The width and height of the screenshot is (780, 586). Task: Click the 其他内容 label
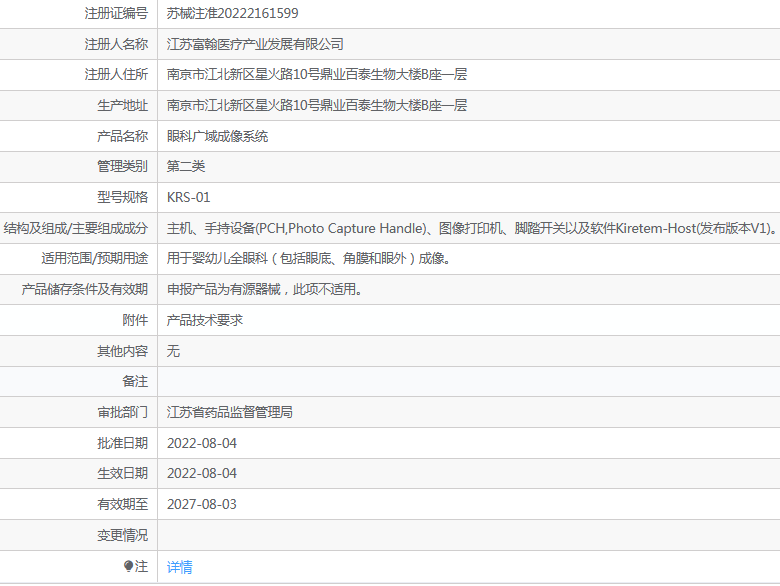click(122, 351)
